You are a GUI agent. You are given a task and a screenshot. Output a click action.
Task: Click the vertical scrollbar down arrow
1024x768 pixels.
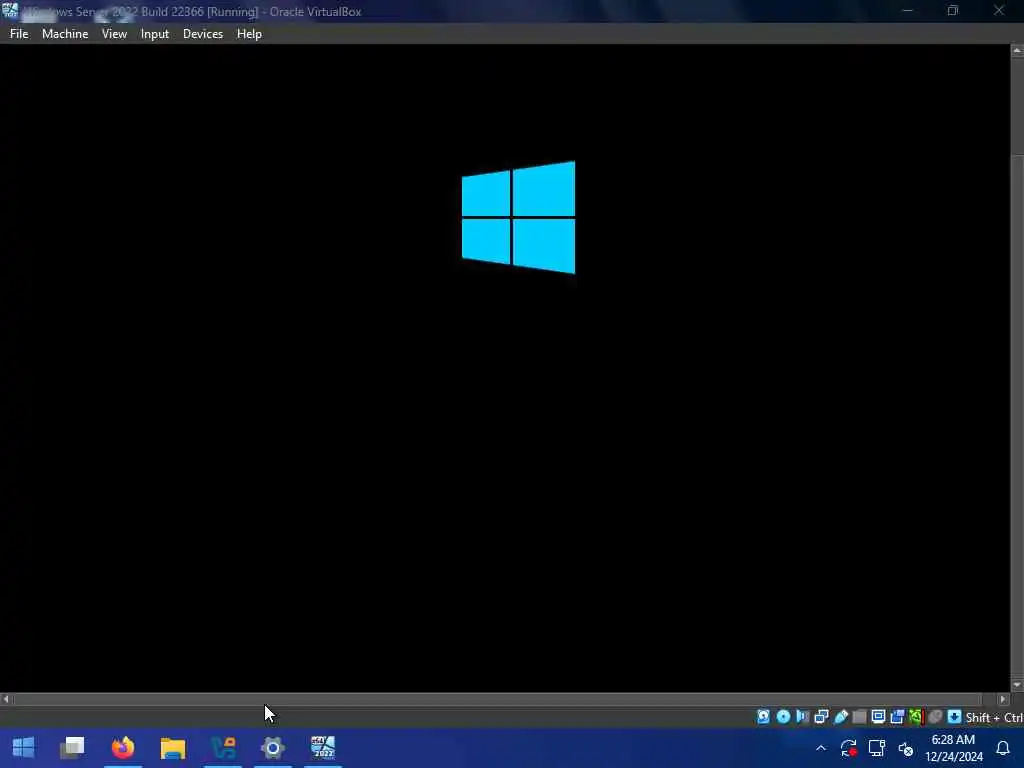(x=1017, y=685)
